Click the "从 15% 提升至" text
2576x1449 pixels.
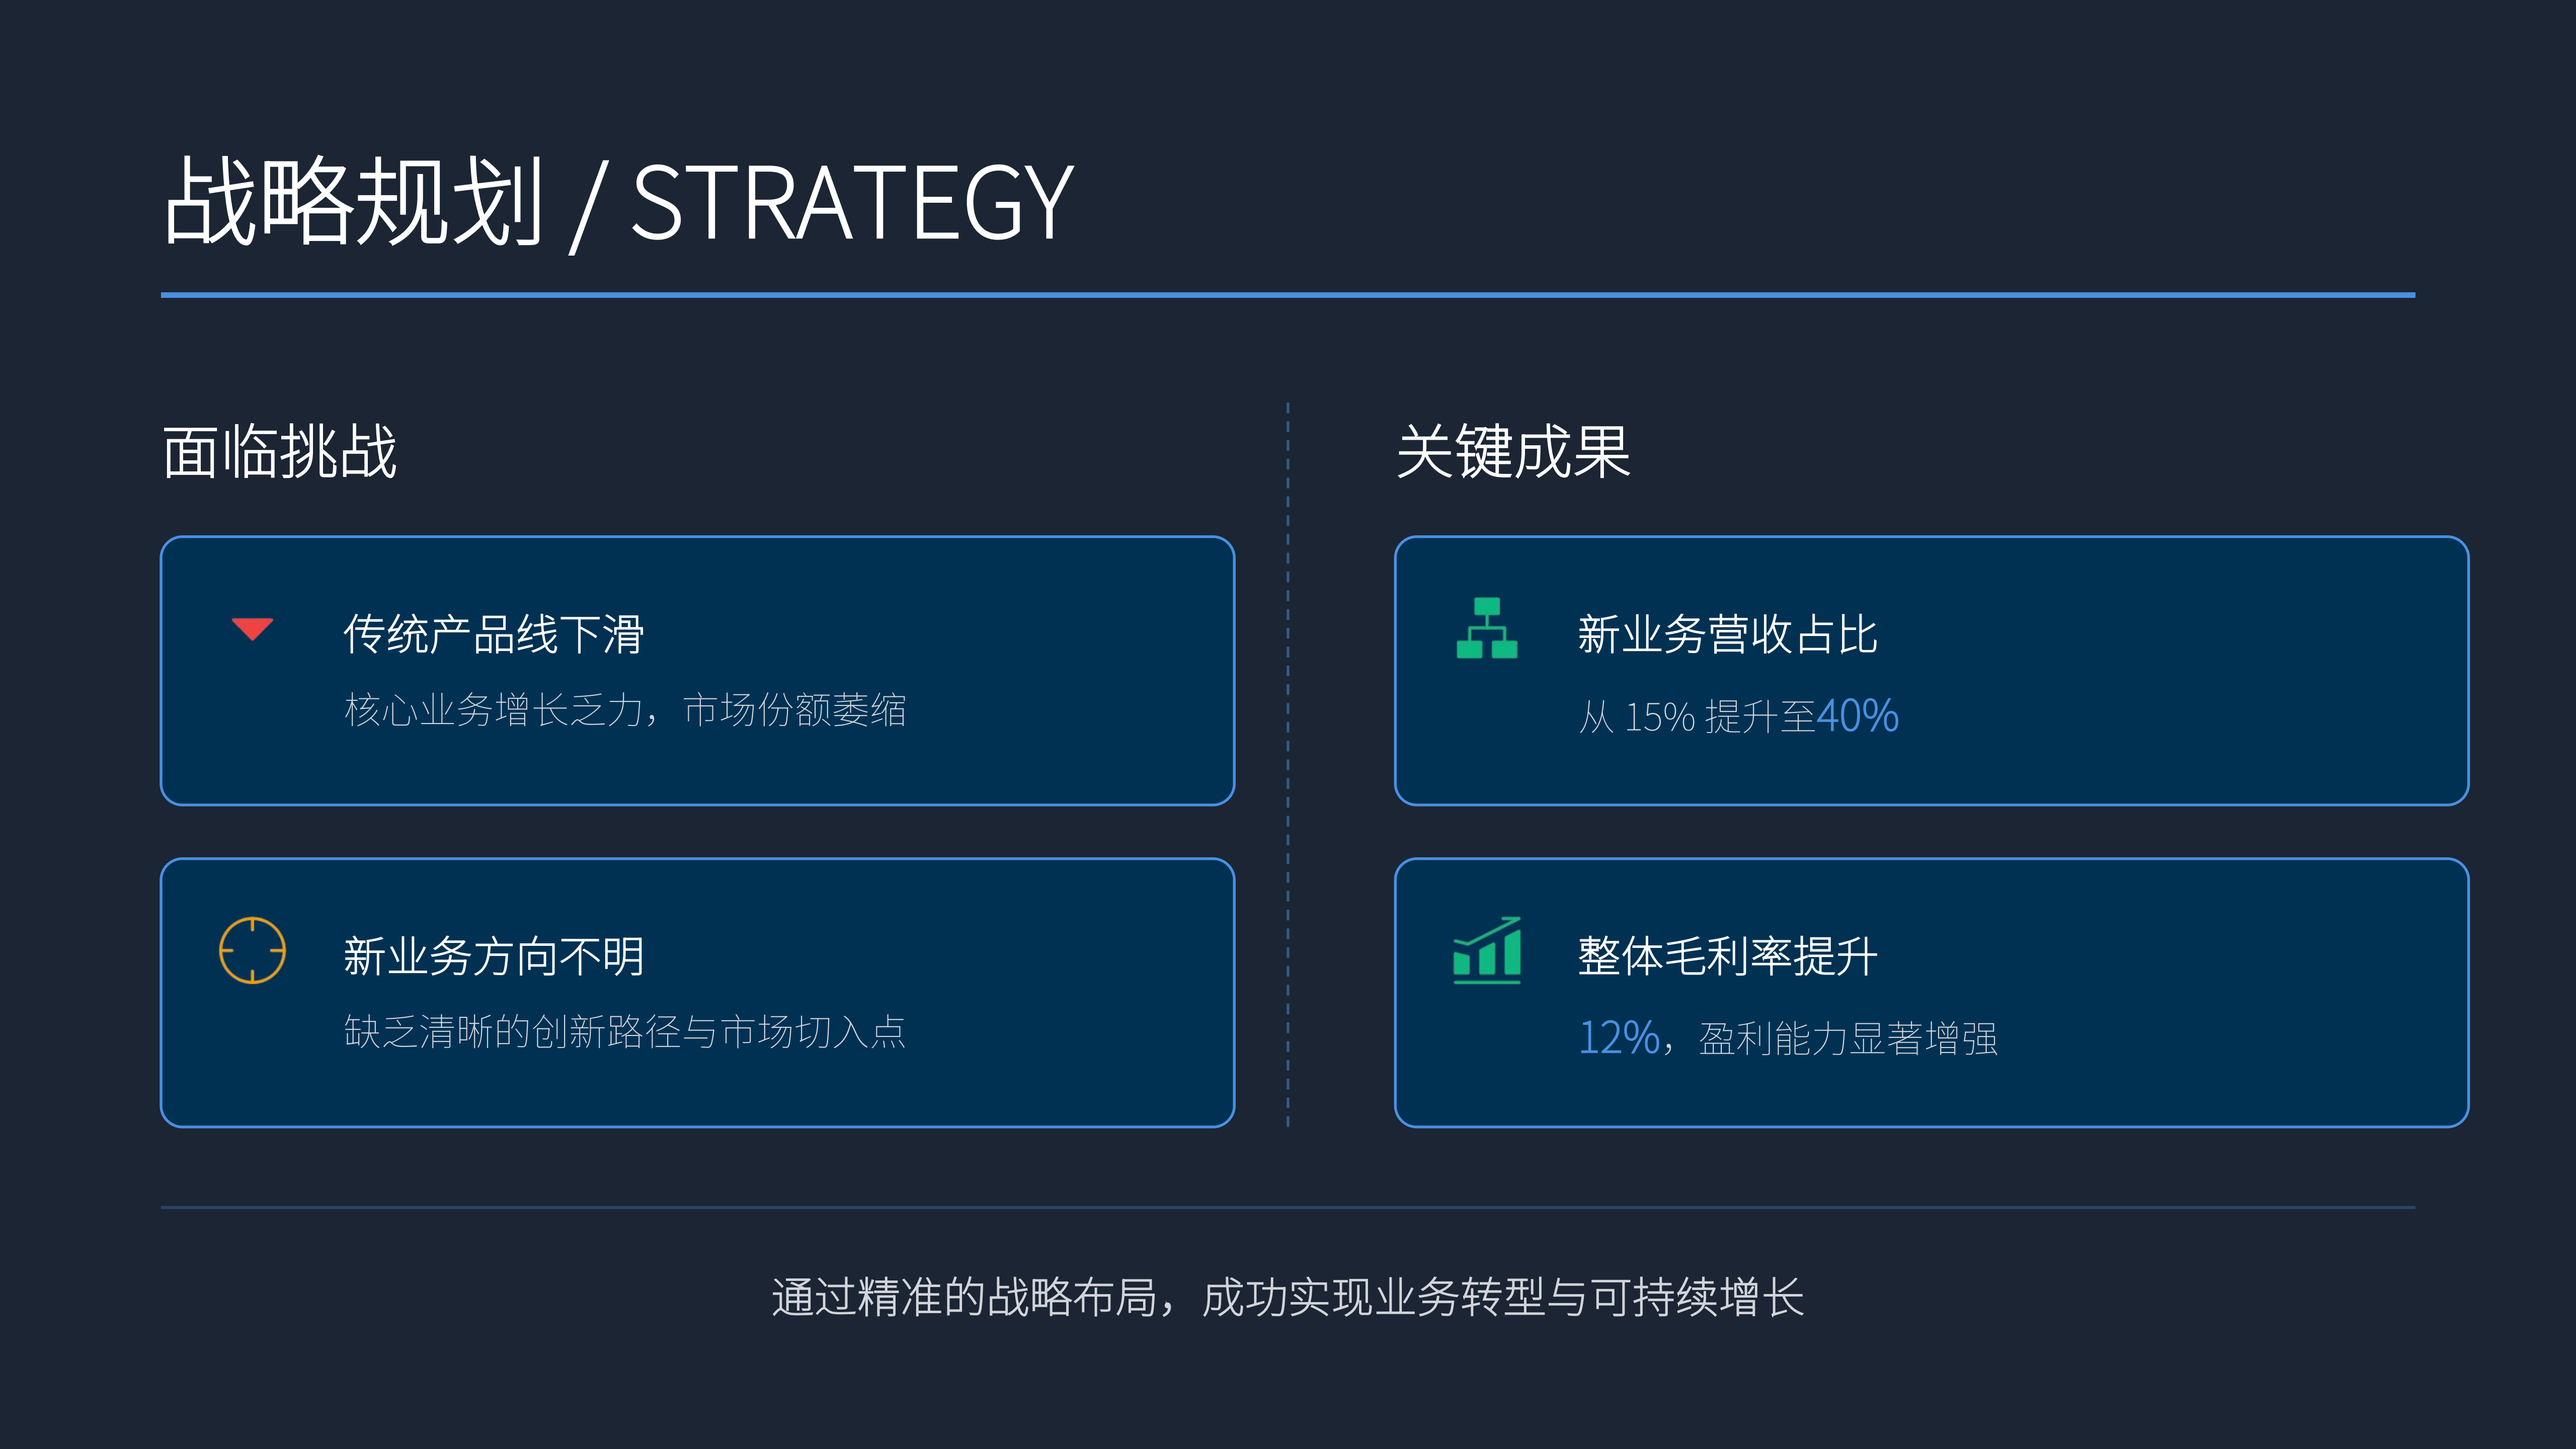(1696, 717)
